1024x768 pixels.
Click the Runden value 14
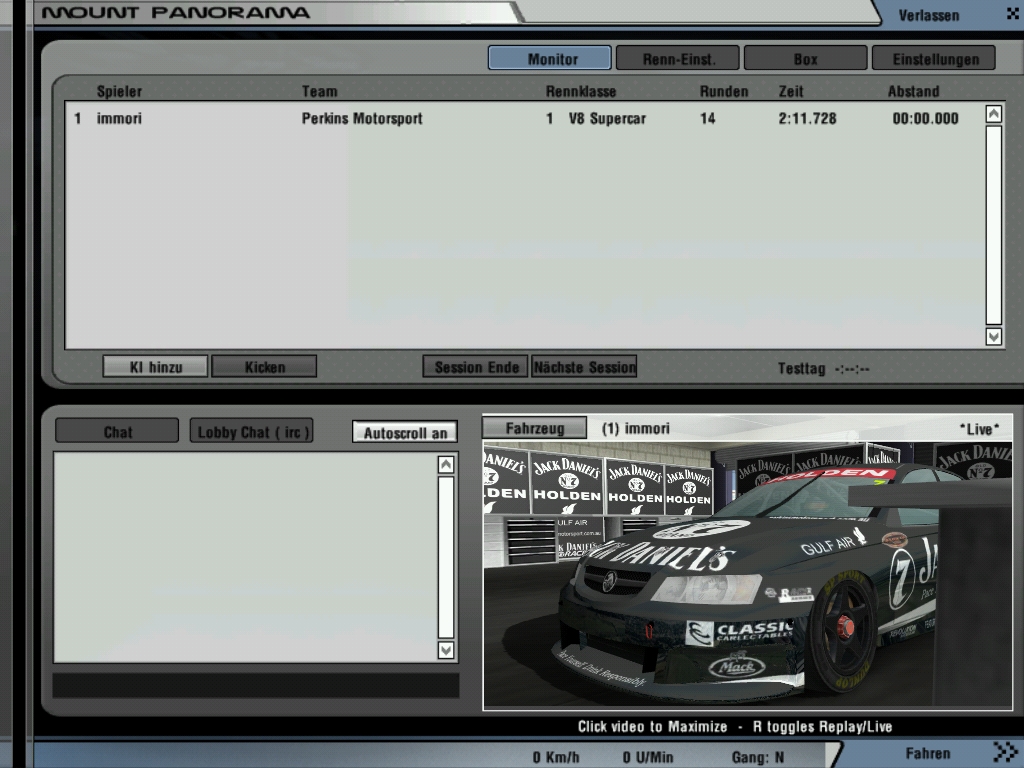pyautogui.click(x=707, y=118)
